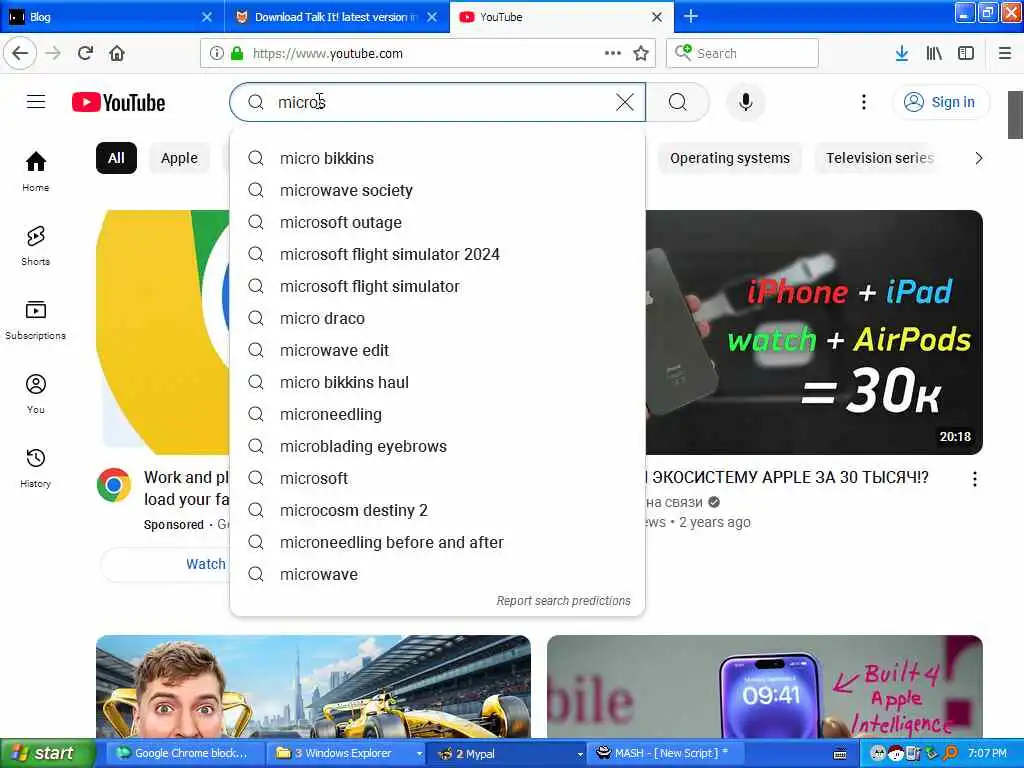Choose suggestion 'micro bikkins'
The width and height of the screenshot is (1024, 768).
pyautogui.click(x=438, y=158)
